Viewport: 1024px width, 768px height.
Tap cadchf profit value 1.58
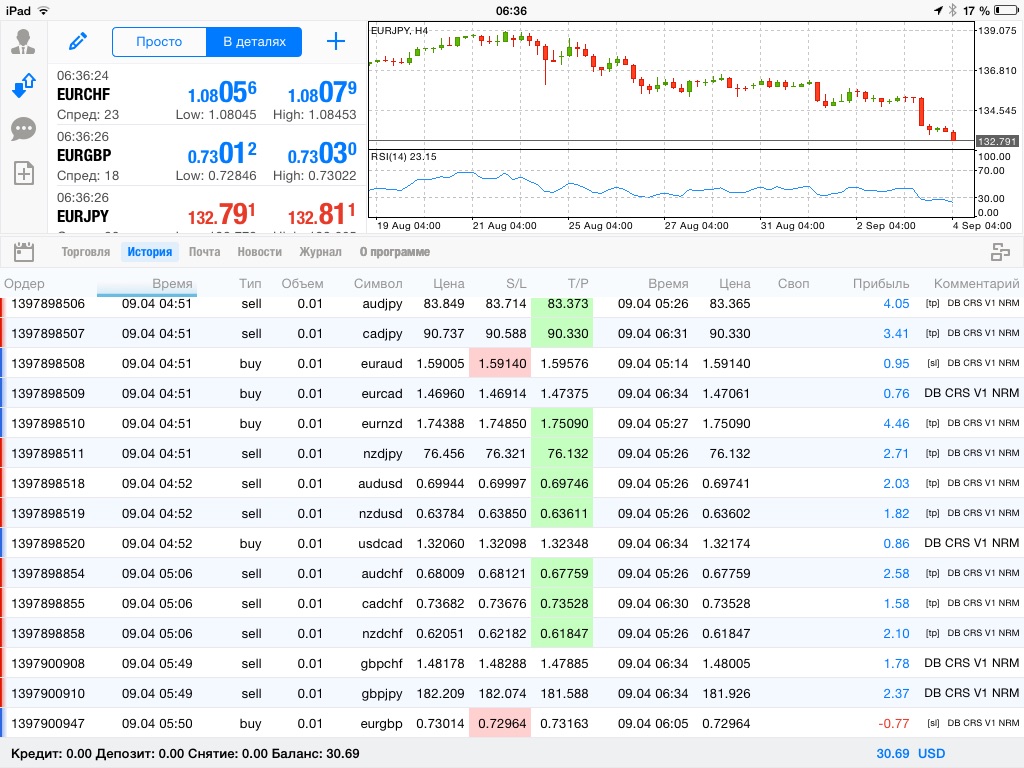[896, 603]
